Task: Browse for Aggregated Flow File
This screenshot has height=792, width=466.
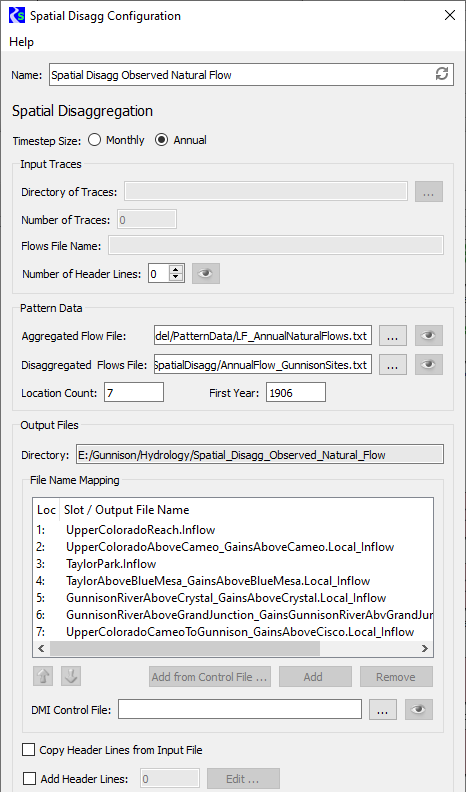Action: (393, 335)
